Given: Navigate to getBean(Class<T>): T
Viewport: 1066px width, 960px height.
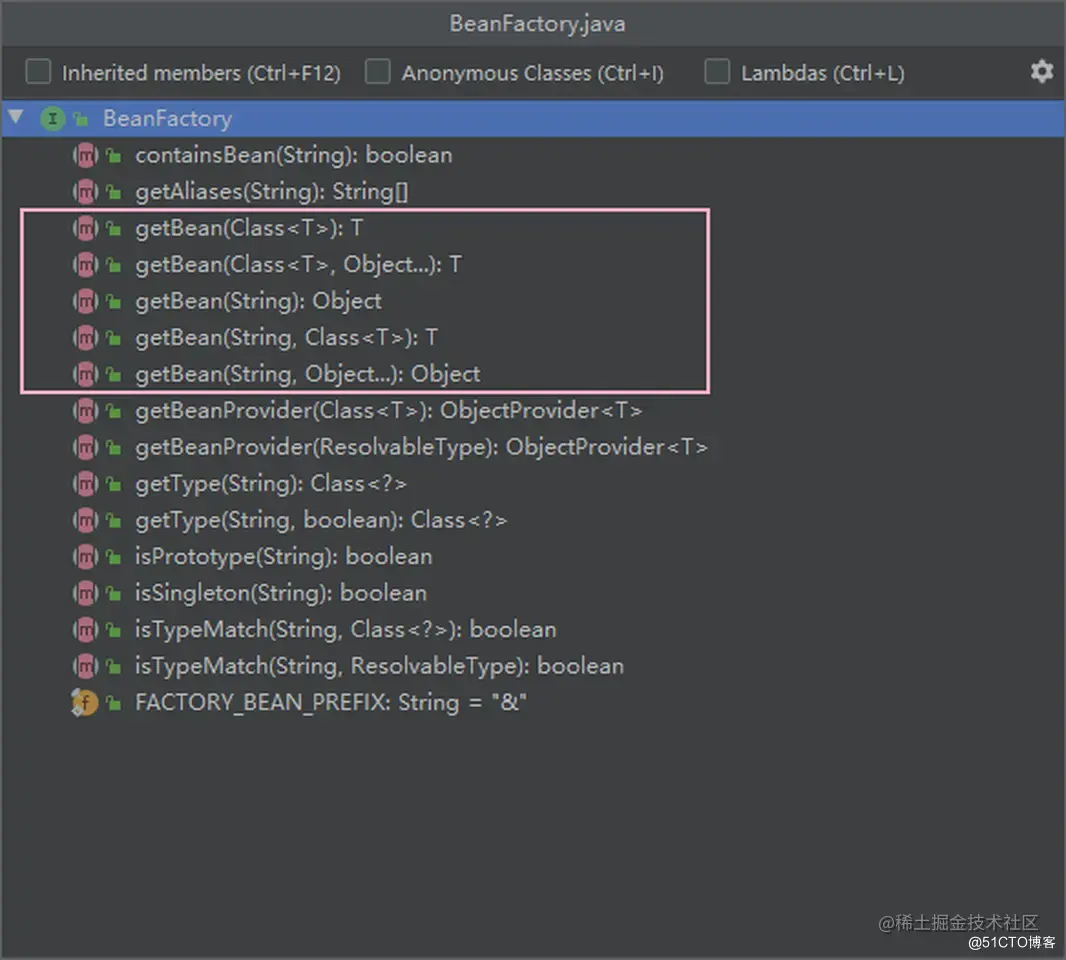Looking at the screenshot, I should point(249,228).
